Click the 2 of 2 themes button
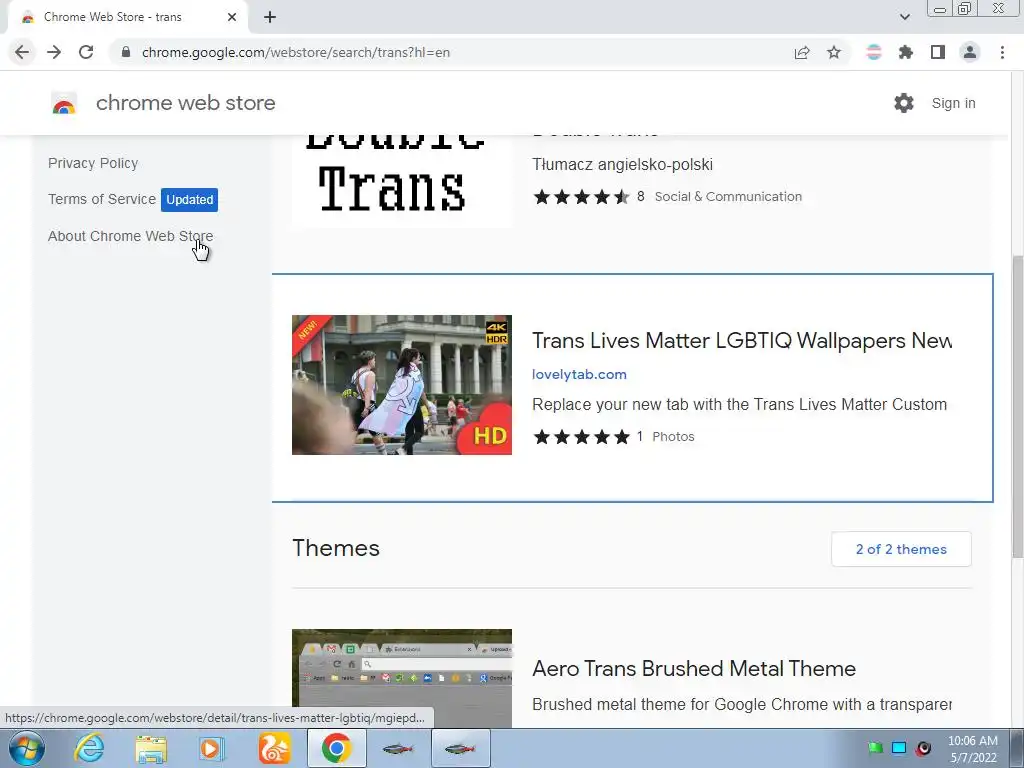1024x768 pixels. (x=901, y=549)
